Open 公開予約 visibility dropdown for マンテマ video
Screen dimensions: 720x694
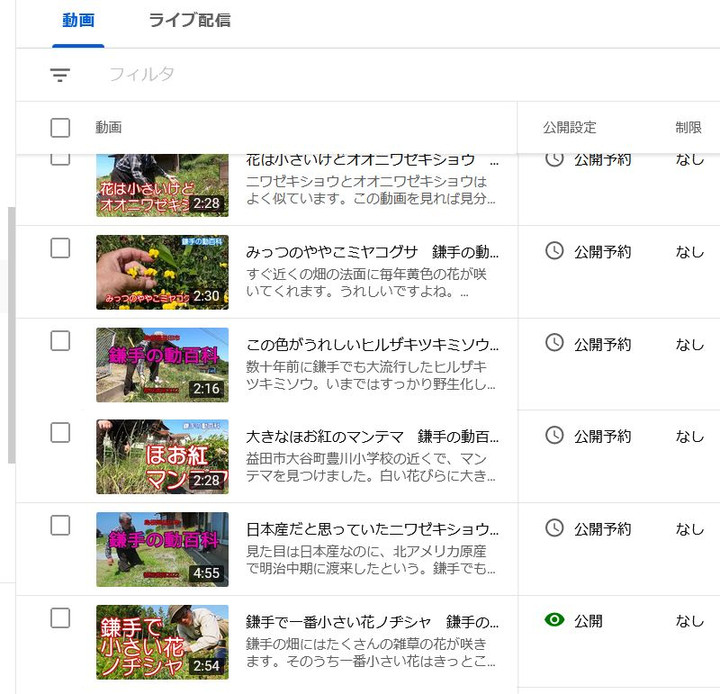[602, 436]
